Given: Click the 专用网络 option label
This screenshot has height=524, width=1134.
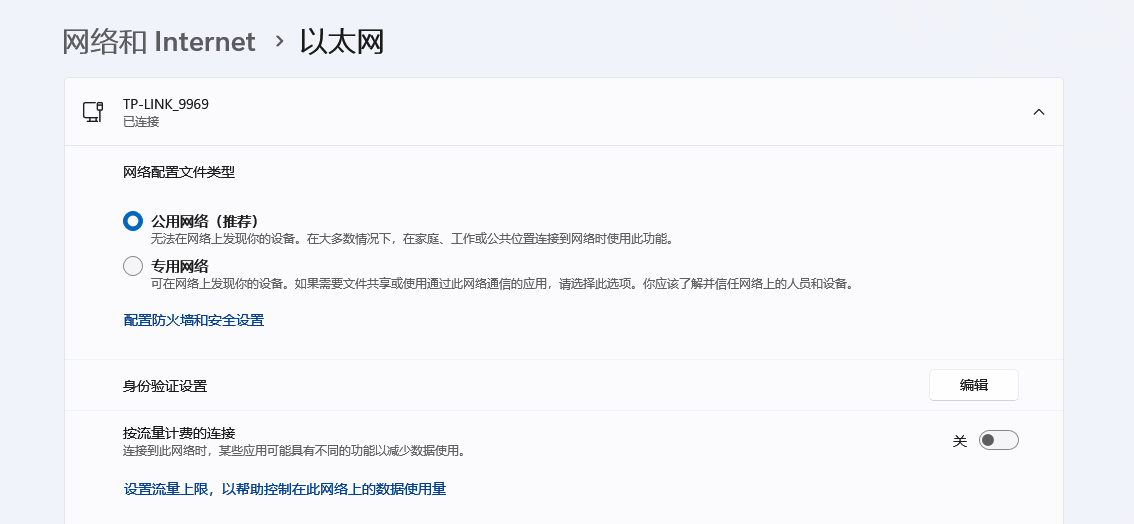Looking at the screenshot, I should [x=179, y=266].
